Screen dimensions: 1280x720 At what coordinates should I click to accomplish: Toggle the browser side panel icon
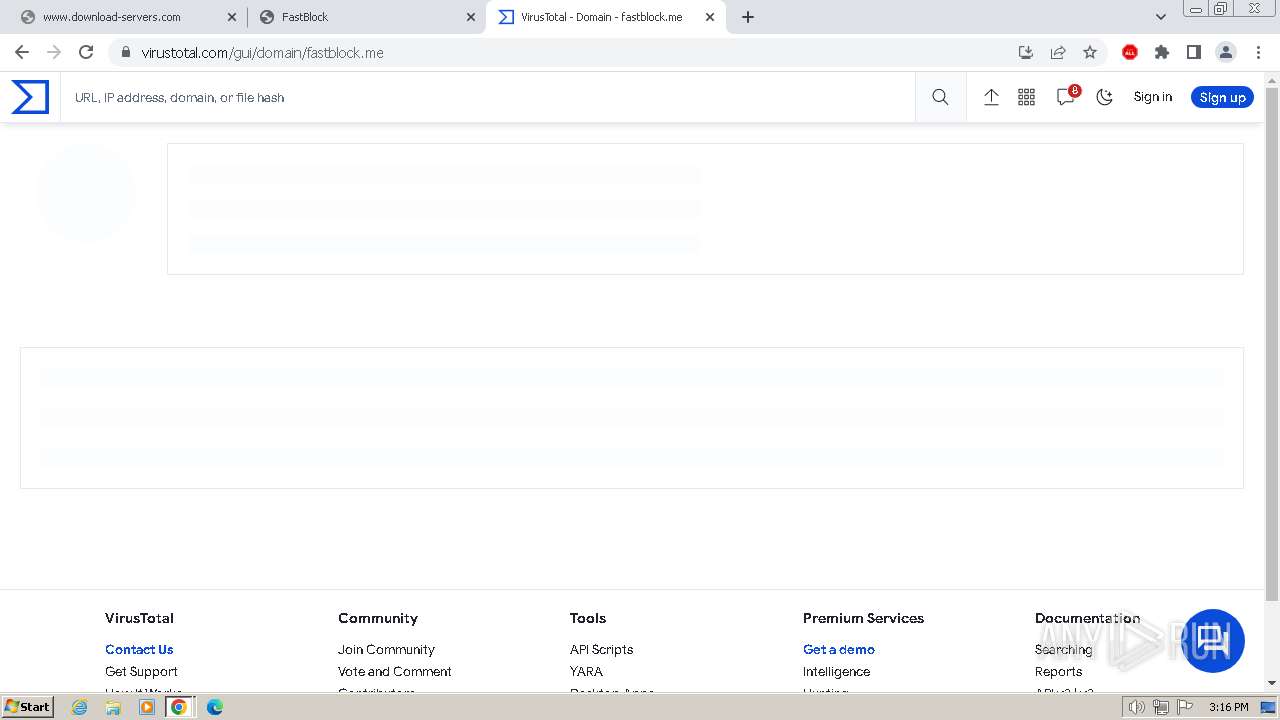(x=1194, y=52)
